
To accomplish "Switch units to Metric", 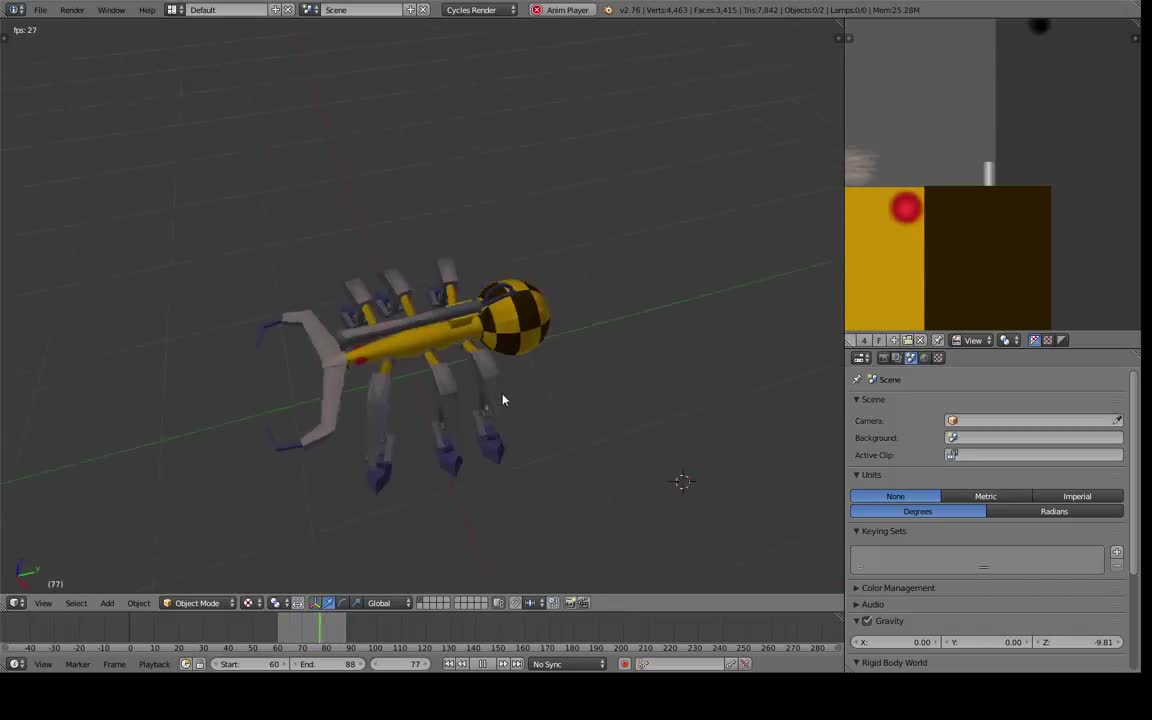I will 986,496.
